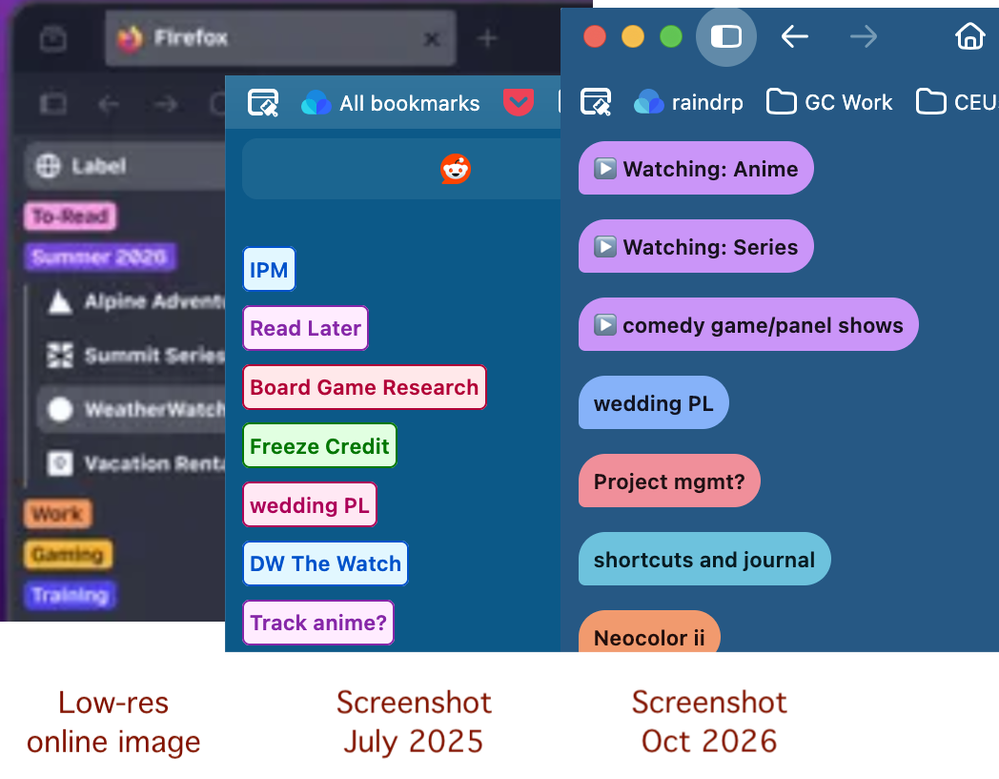999x779 pixels.
Task: Go back using the left arrow
Action: [794, 37]
